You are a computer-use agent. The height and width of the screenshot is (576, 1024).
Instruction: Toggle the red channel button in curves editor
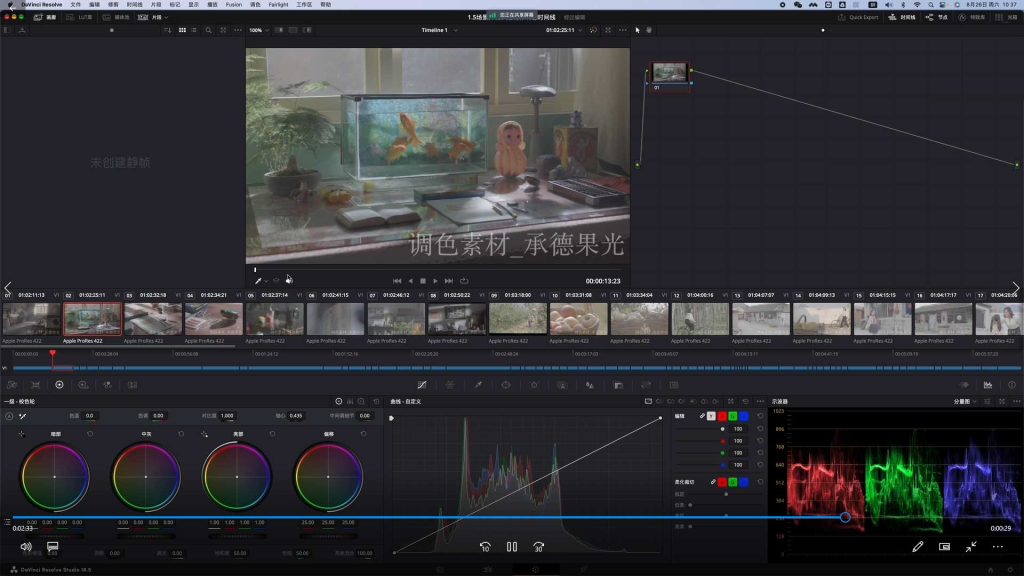pyautogui.click(x=722, y=416)
